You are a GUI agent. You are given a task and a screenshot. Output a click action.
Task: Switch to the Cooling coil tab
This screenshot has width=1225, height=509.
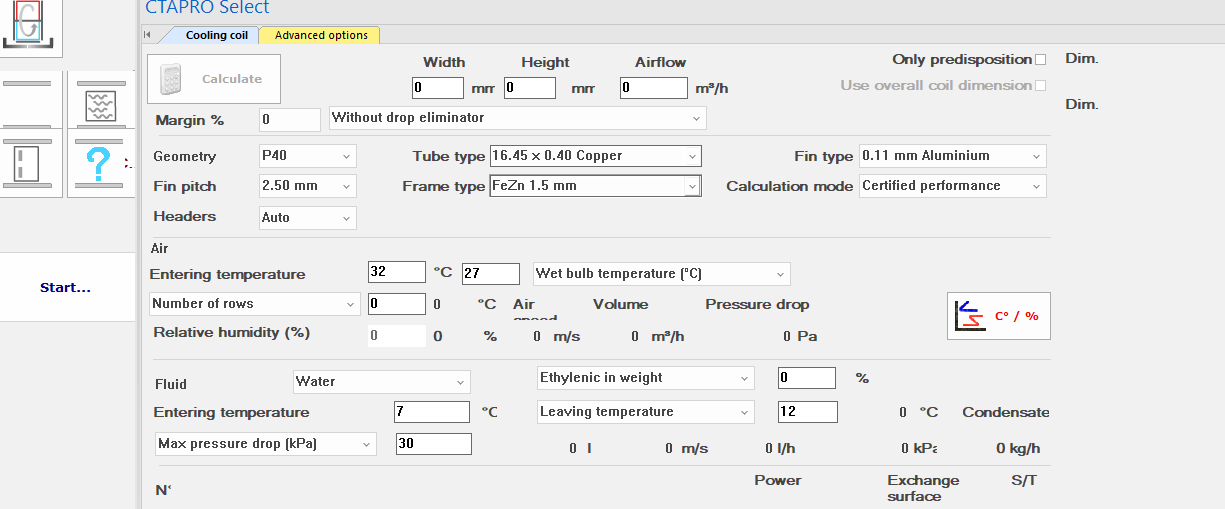tap(215, 35)
